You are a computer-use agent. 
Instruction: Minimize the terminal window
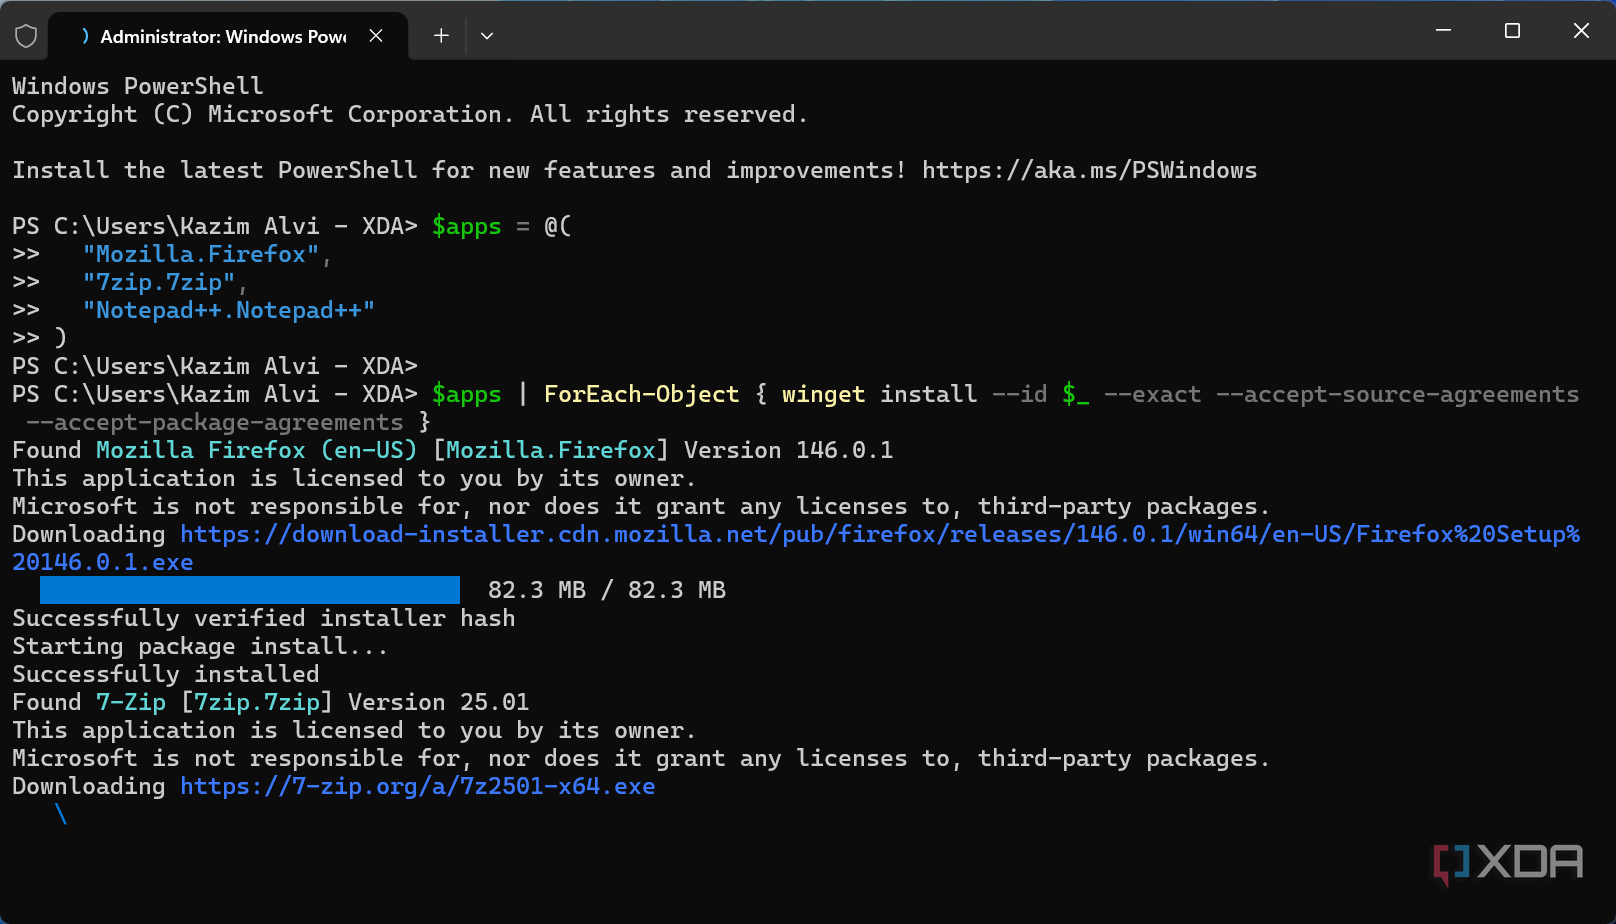click(x=1443, y=31)
